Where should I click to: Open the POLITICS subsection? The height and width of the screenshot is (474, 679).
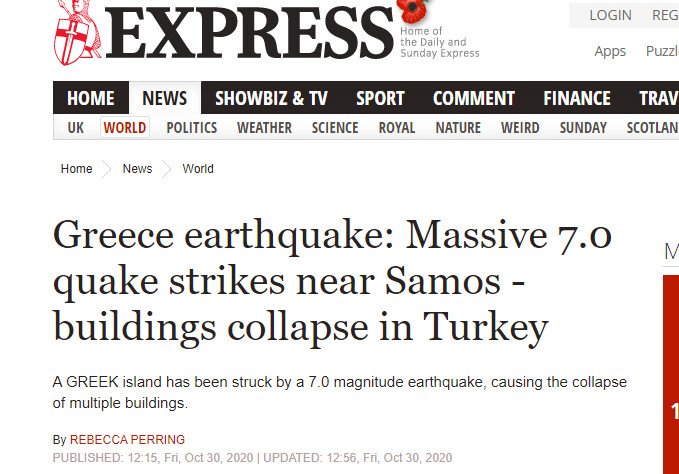coord(192,128)
